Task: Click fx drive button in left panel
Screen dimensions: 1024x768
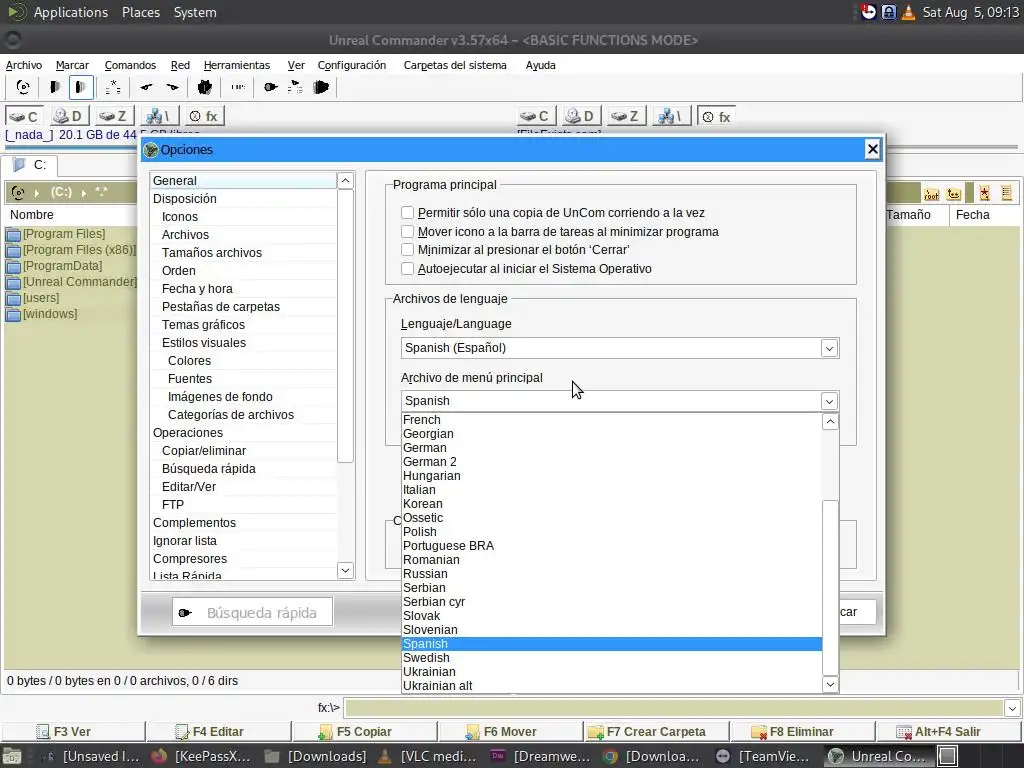Action: click(x=204, y=116)
